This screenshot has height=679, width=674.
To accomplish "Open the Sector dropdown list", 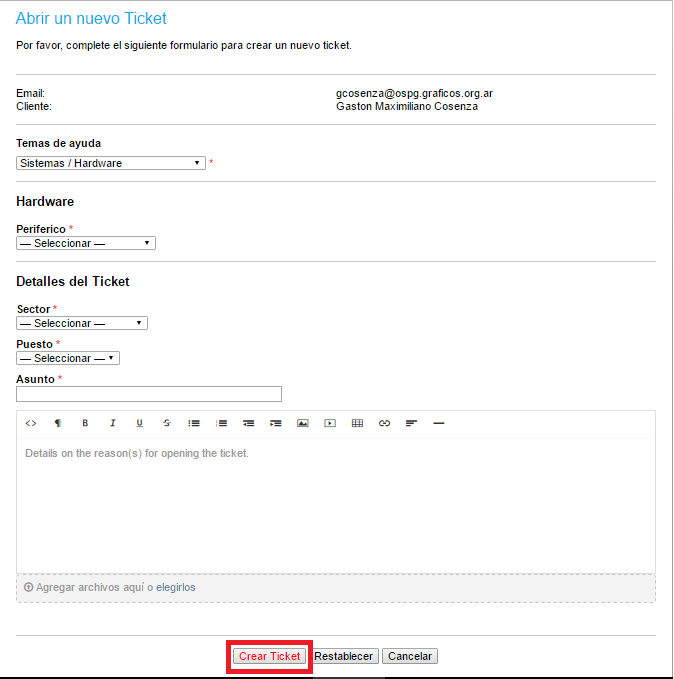I will pyautogui.click(x=82, y=323).
